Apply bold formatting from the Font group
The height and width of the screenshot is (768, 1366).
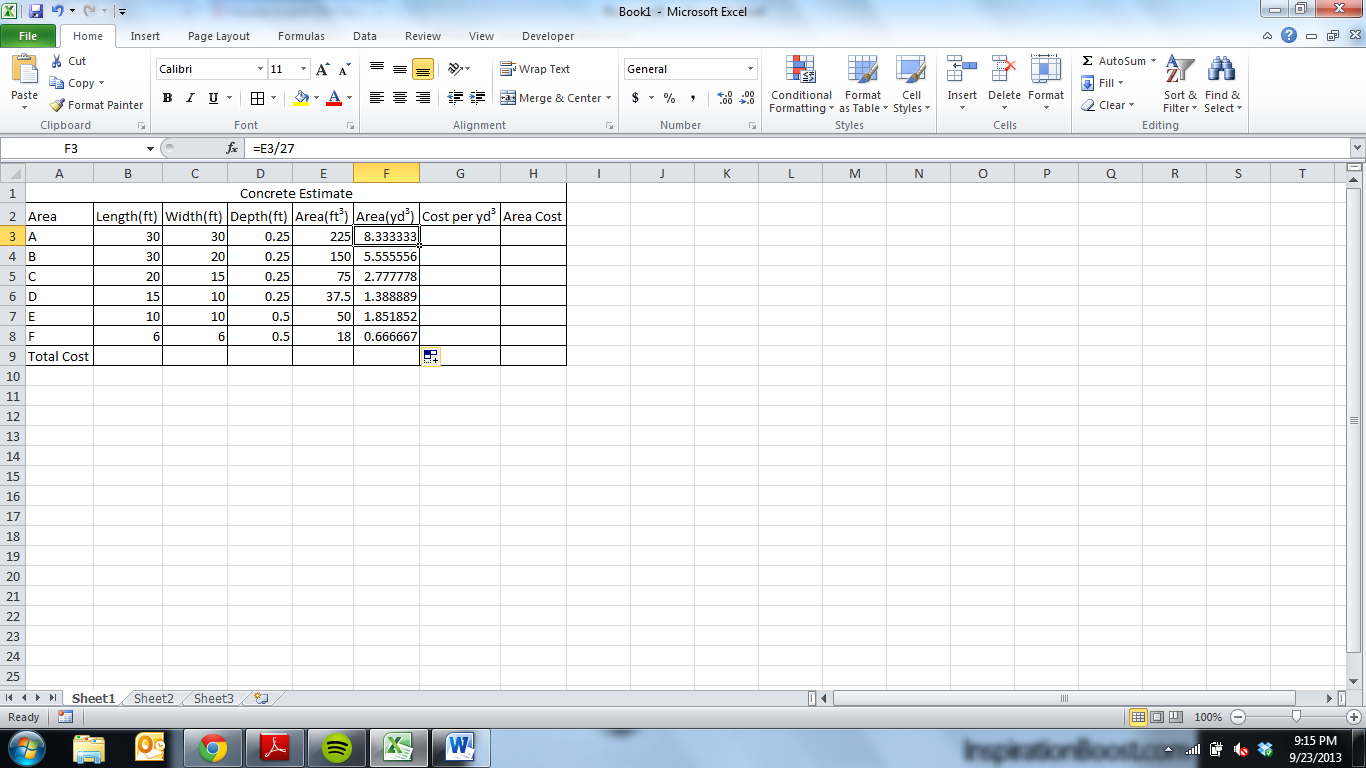[167, 98]
